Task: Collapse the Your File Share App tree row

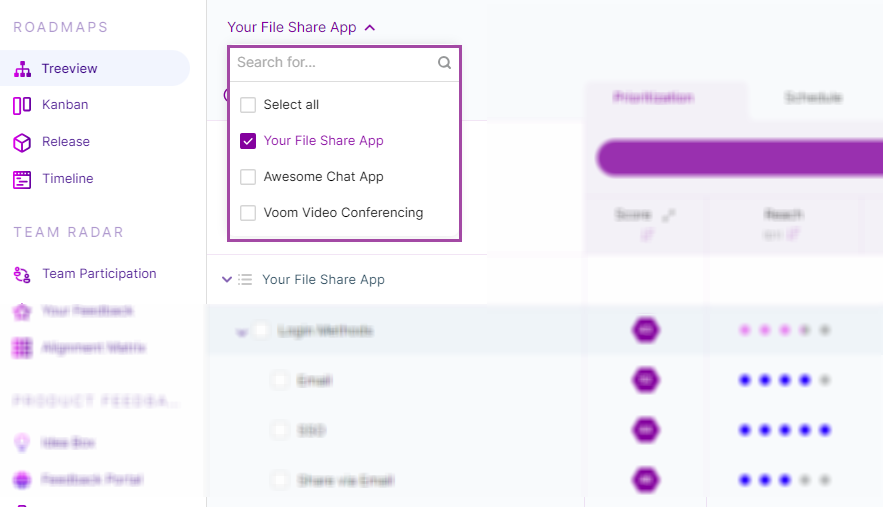Action: pos(227,279)
